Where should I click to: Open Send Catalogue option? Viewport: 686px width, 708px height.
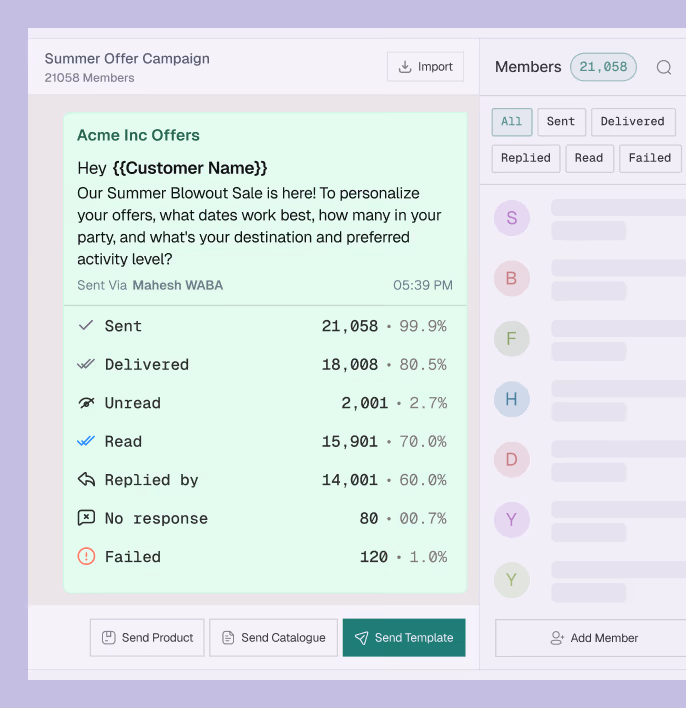(x=273, y=638)
